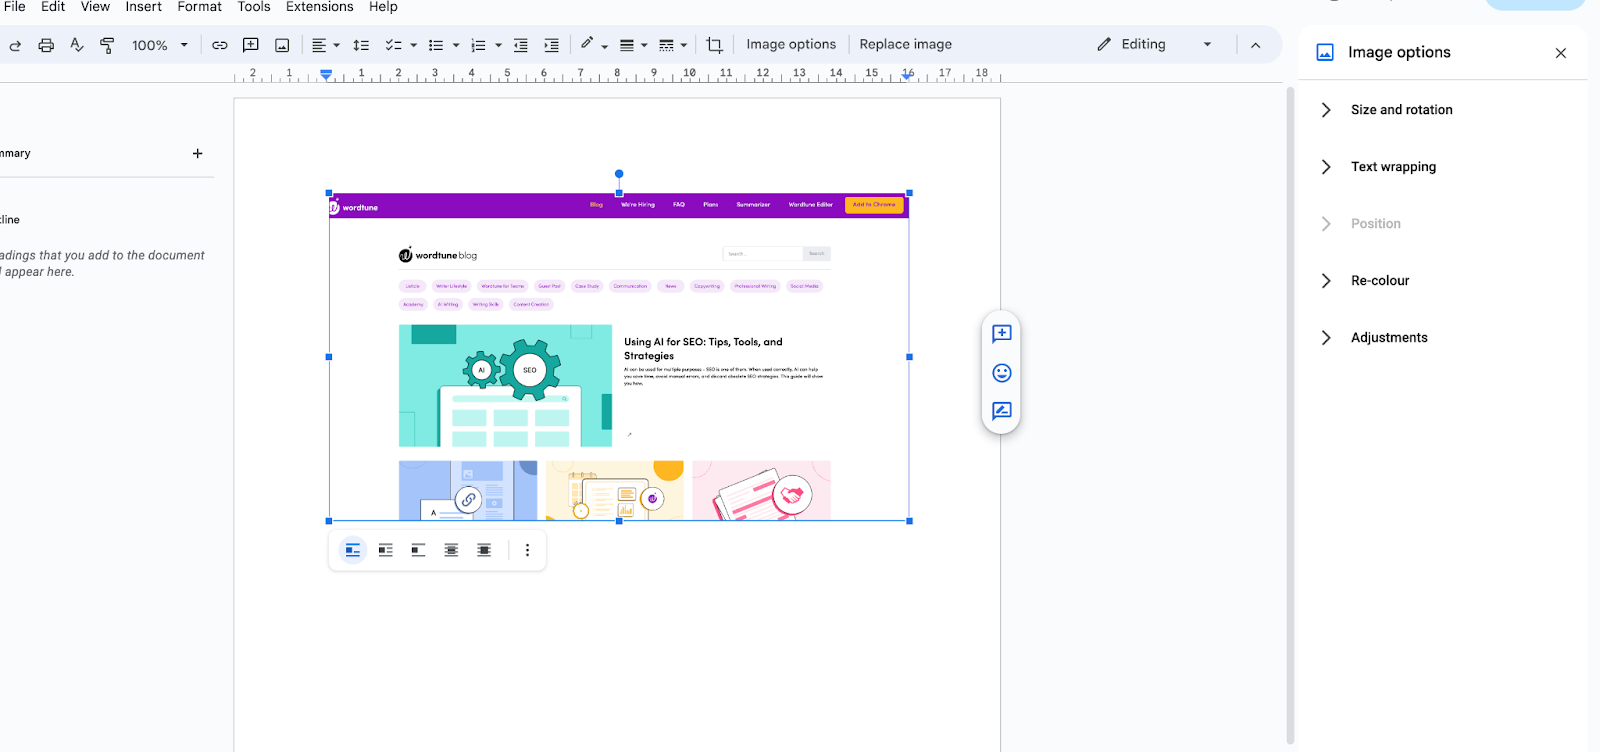Click the Replace image button
The width and height of the screenshot is (1600, 752).
pos(905,44)
